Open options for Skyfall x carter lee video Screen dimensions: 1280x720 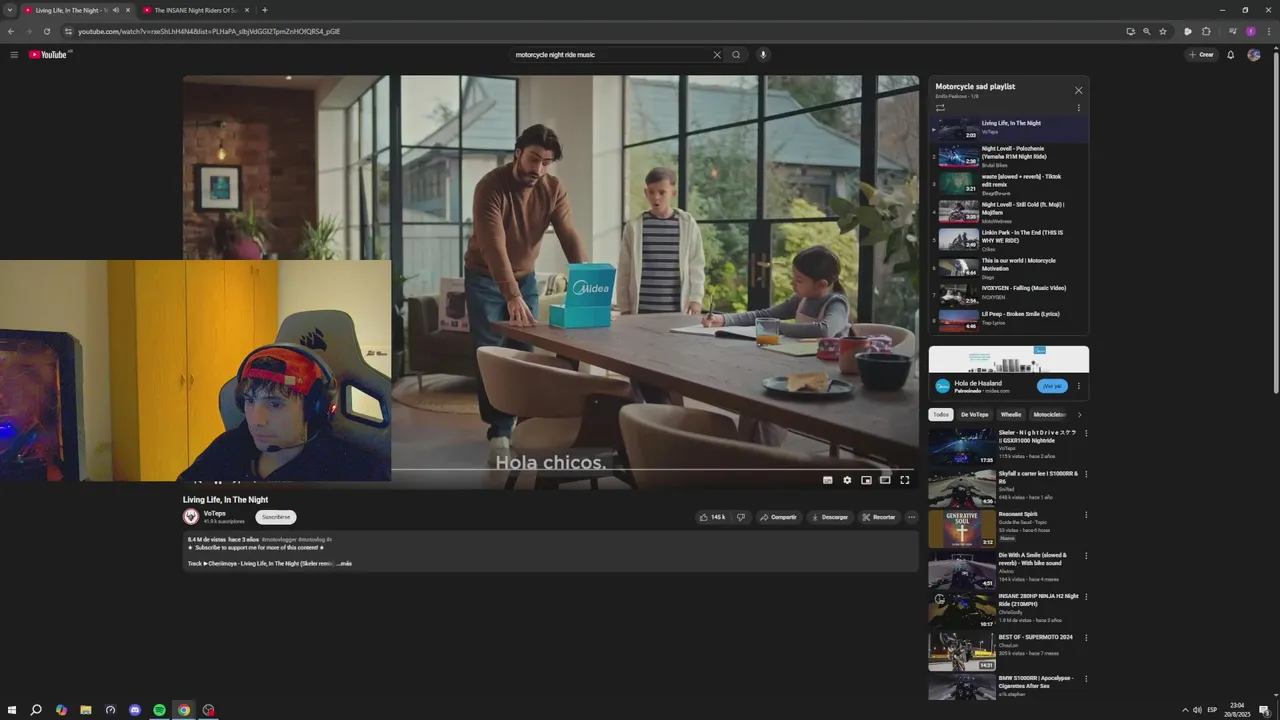click(1086, 475)
